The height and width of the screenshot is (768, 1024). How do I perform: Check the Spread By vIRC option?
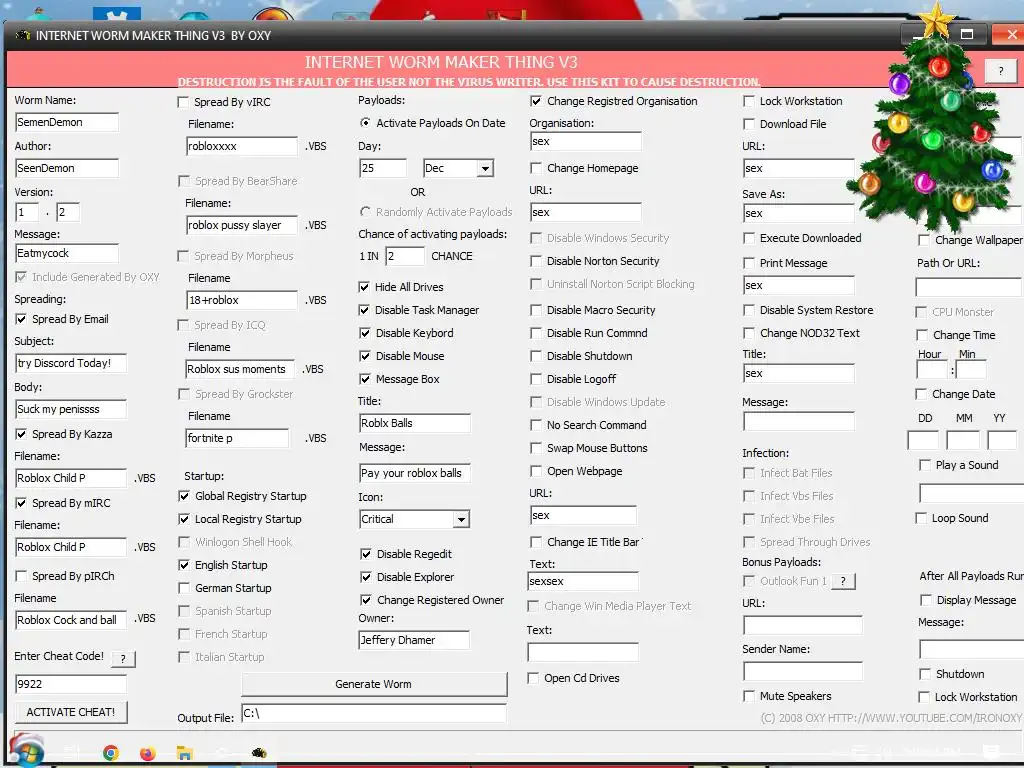click(x=184, y=103)
